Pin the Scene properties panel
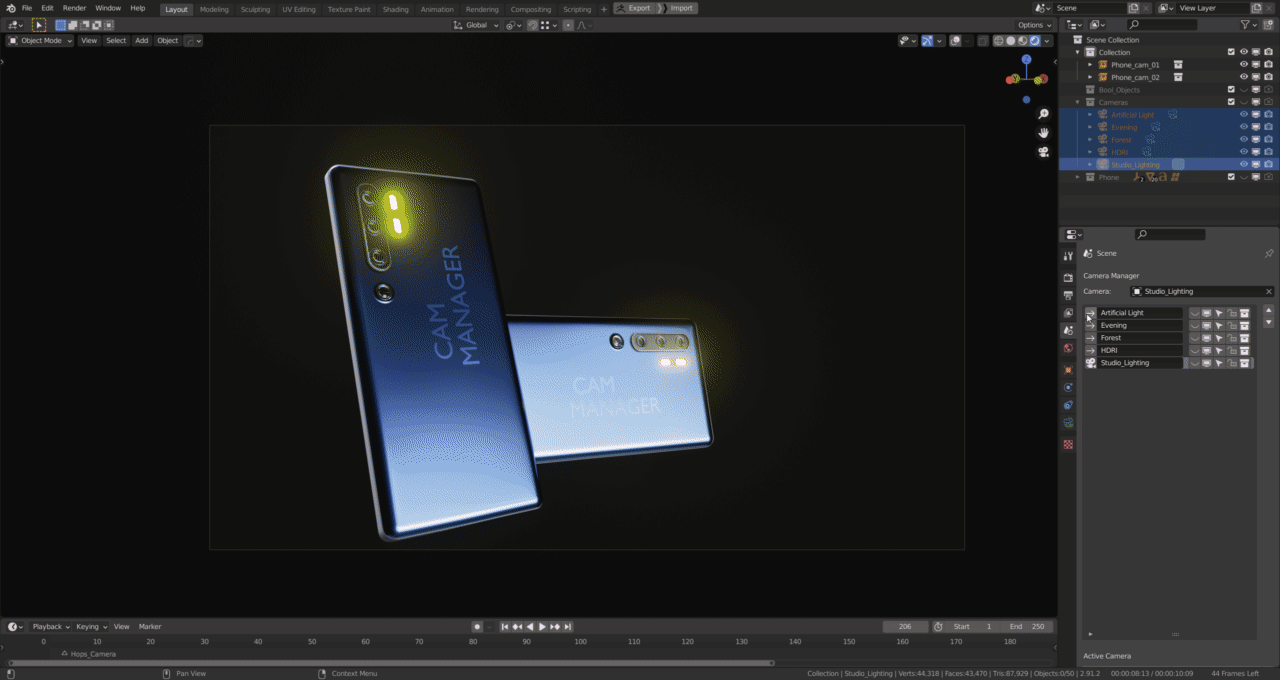1280x680 pixels. [x=1269, y=254]
